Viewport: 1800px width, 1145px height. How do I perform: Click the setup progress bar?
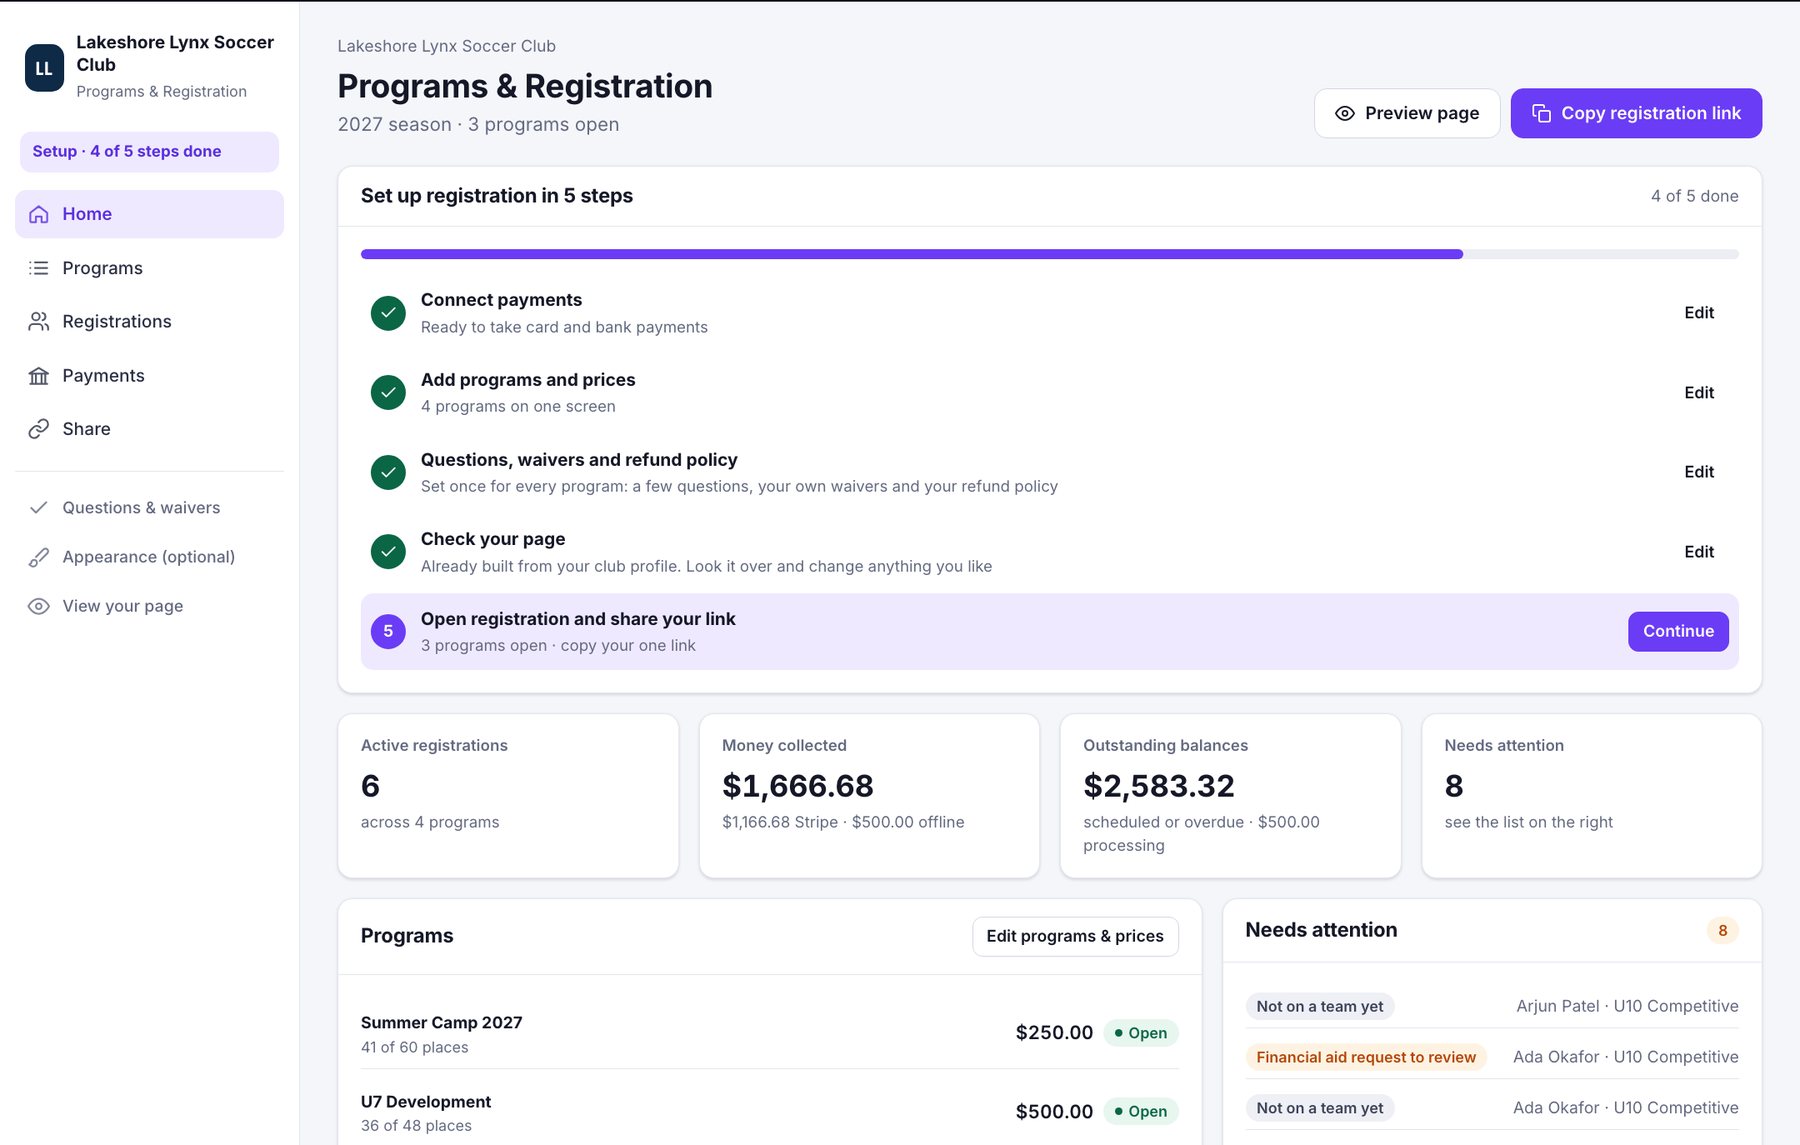coord(1049,254)
